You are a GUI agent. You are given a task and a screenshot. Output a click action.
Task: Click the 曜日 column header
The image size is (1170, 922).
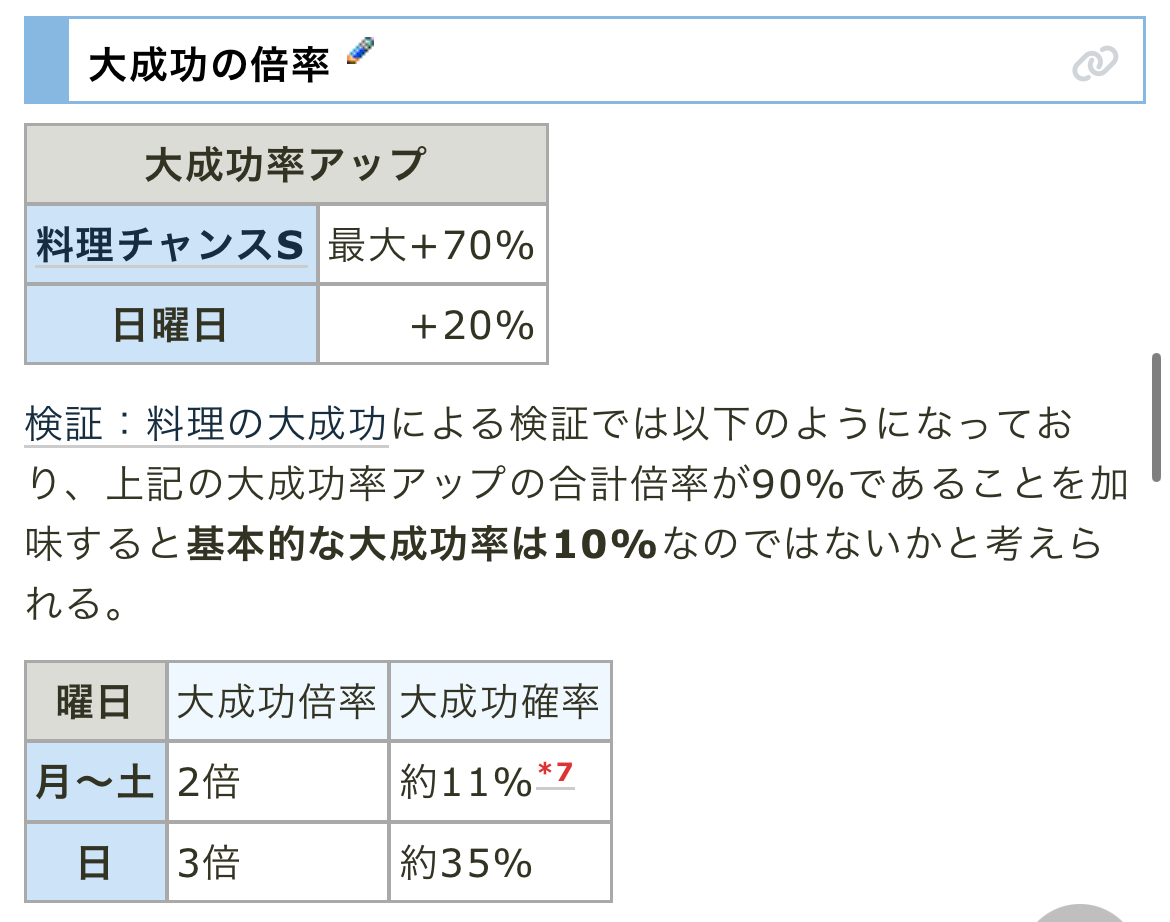96,701
